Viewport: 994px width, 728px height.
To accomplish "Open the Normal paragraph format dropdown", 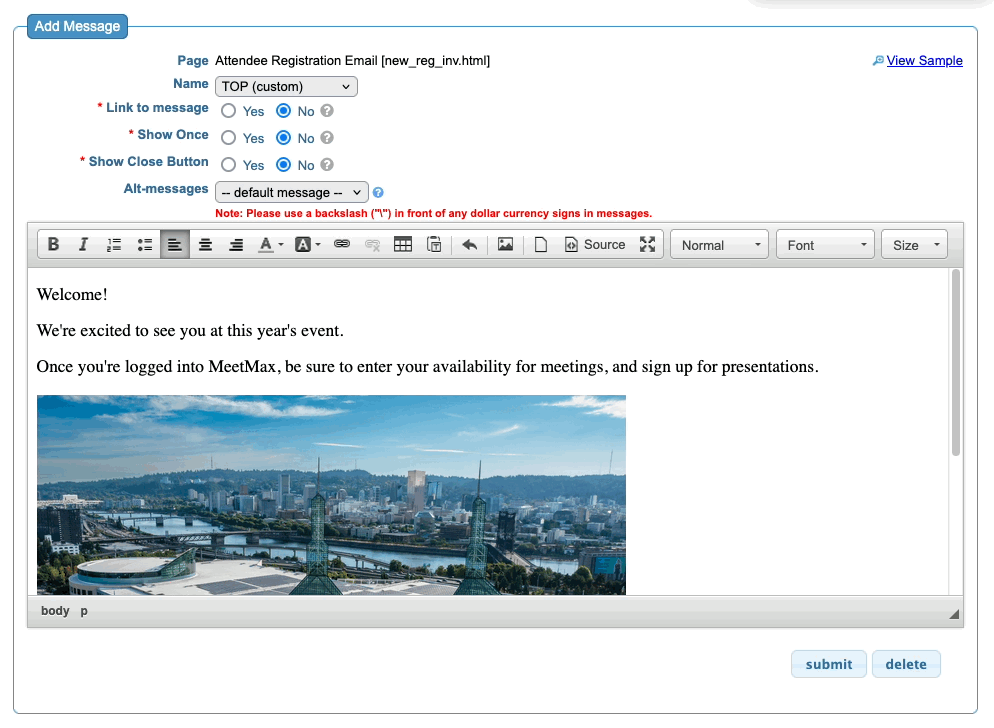I will point(719,245).
